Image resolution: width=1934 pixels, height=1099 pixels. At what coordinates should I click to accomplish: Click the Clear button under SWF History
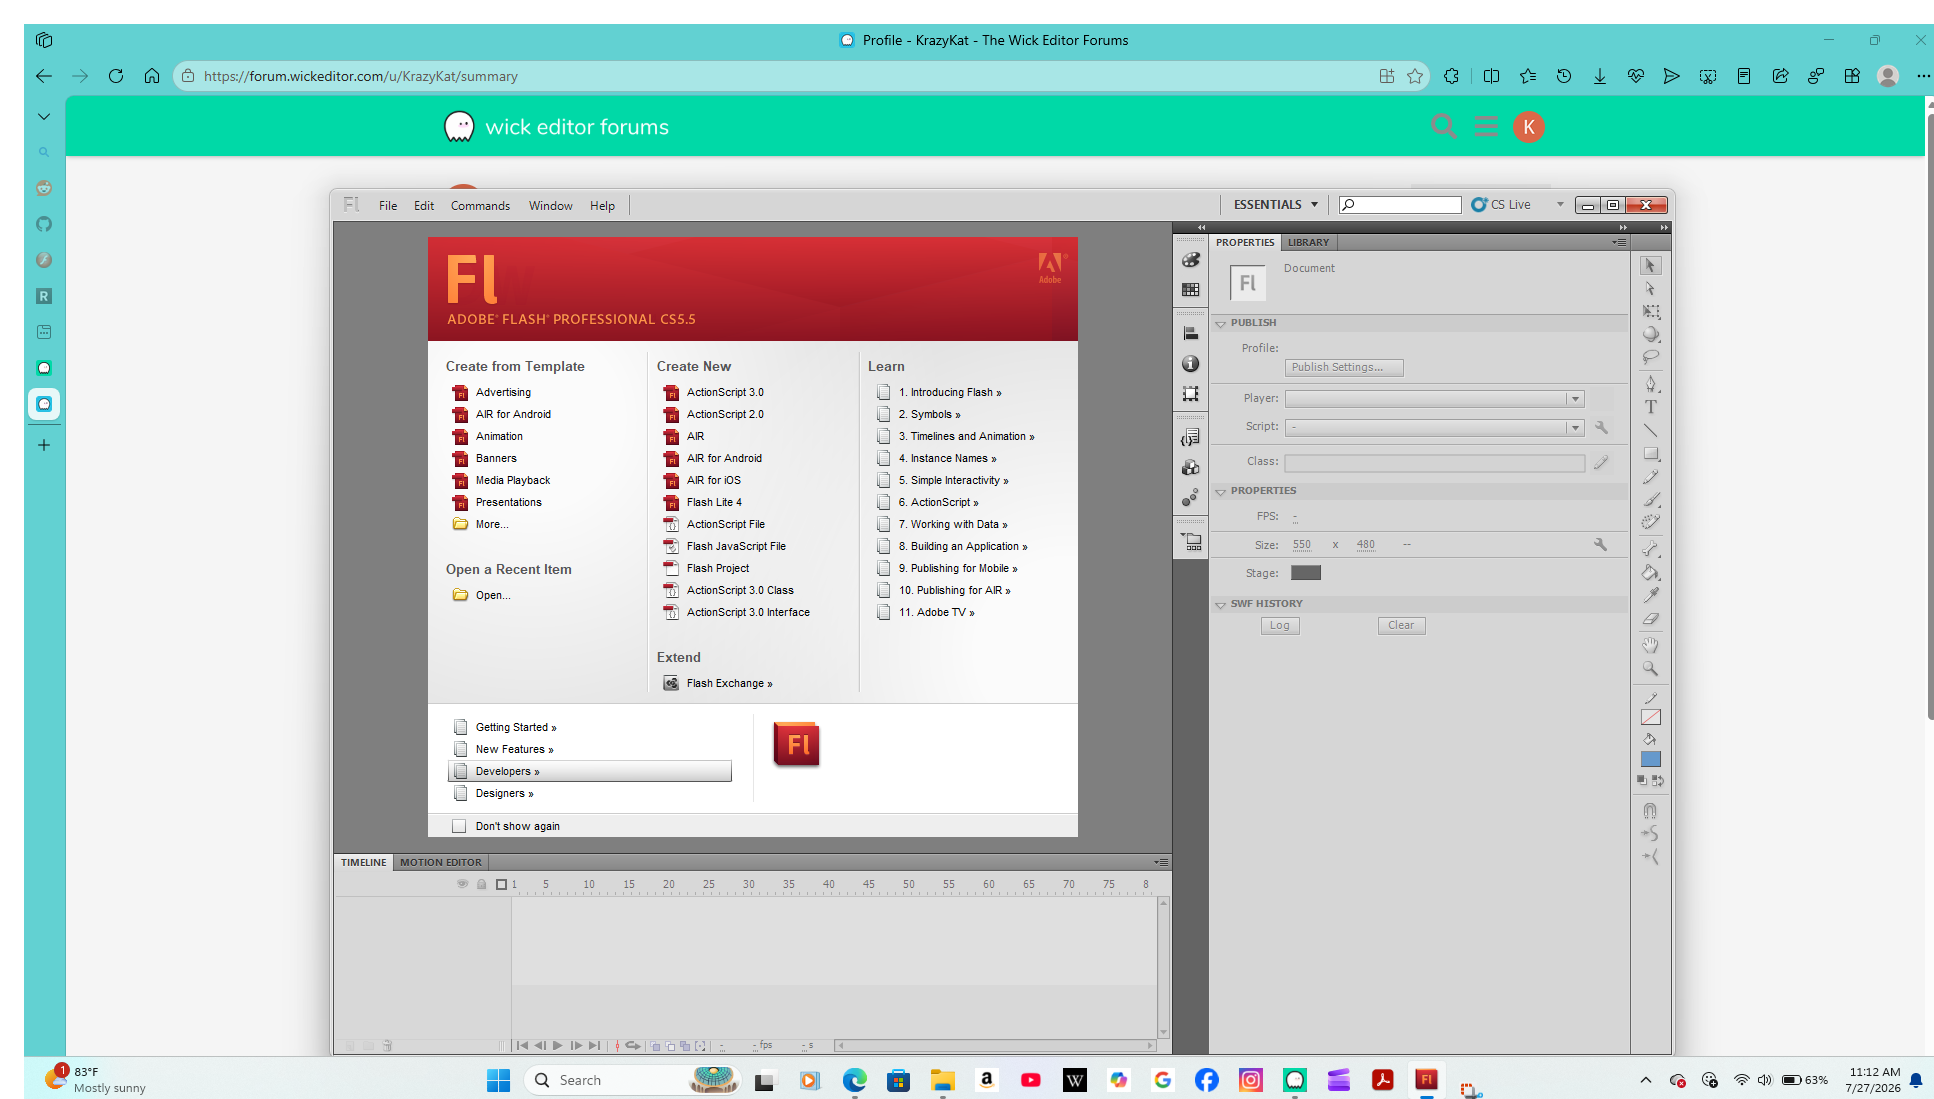point(1401,626)
